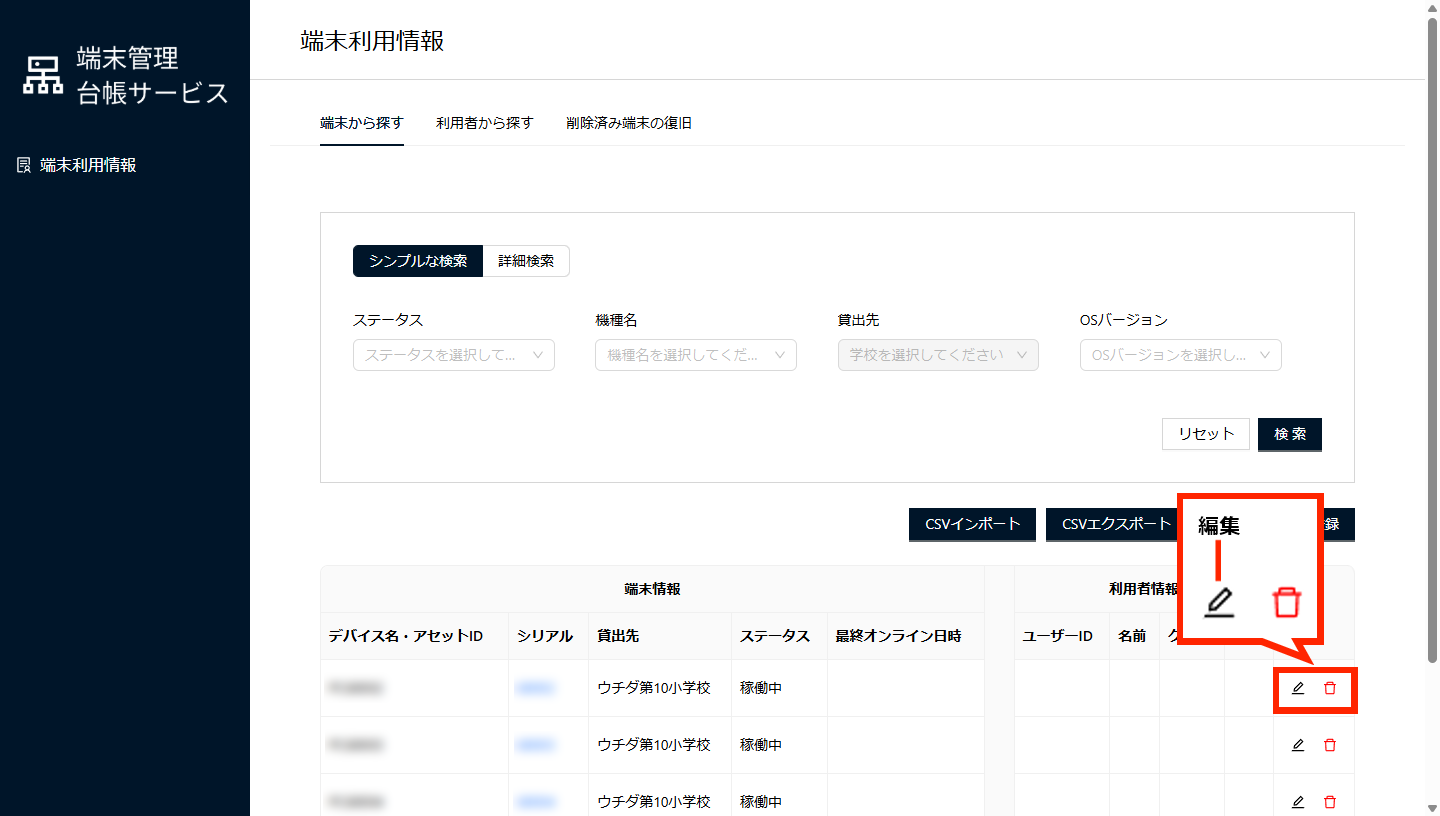Expand the 機種名 dropdown

(695, 355)
